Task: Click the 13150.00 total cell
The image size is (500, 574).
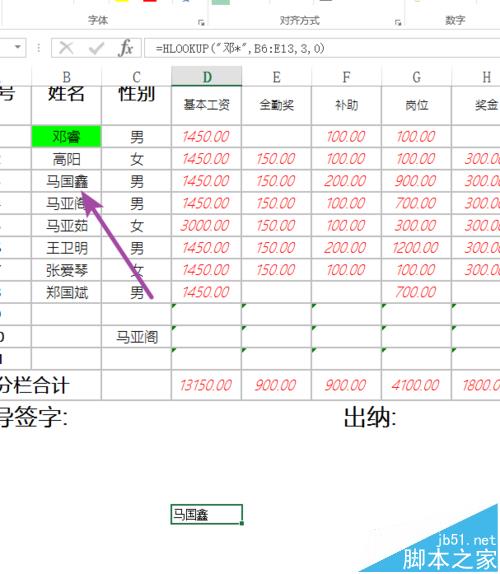Action: coord(206,385)
